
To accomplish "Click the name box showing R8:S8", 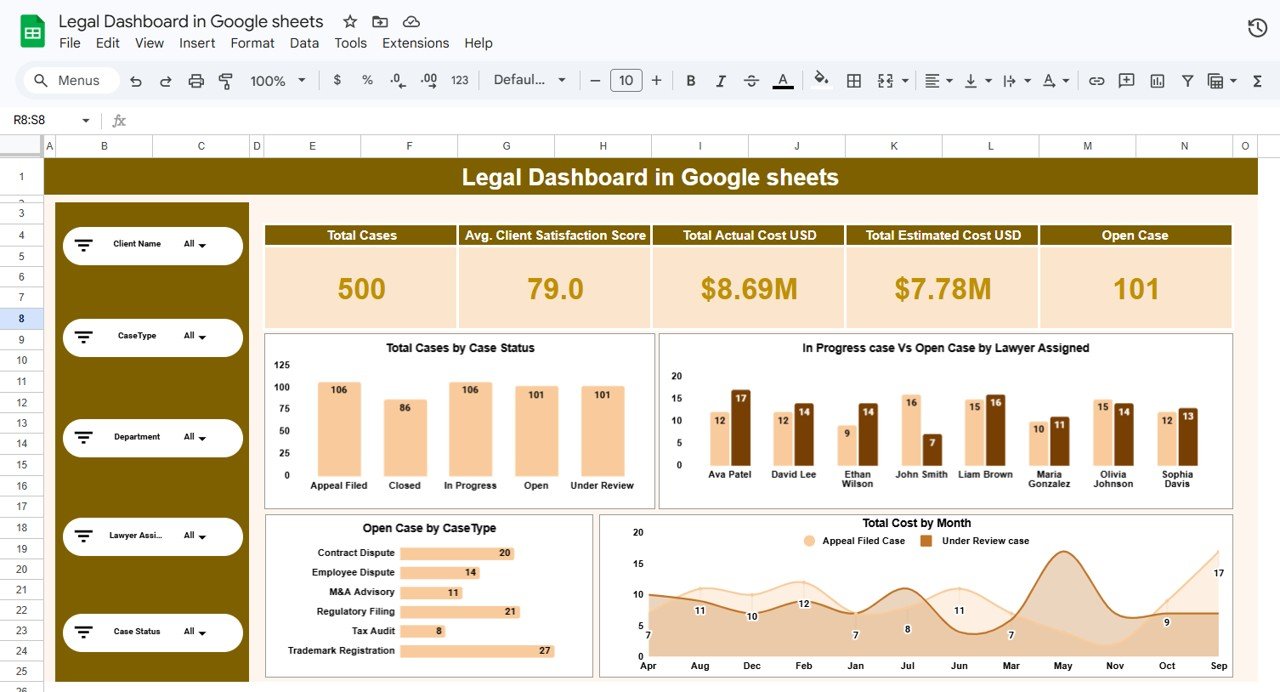I will click(38, 119).
